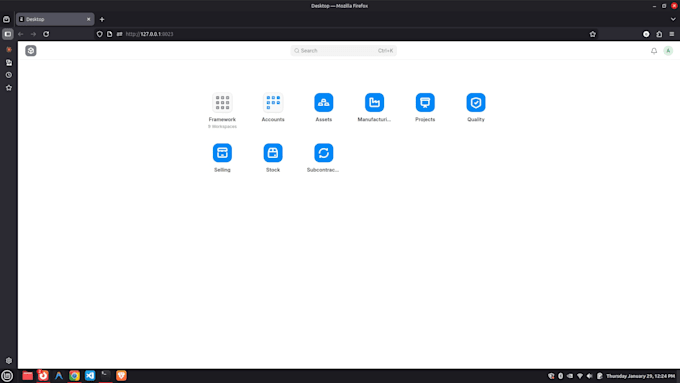Viewport: 680px width, 383px height.
Task: Reload the current page
Action: point(46,34)
